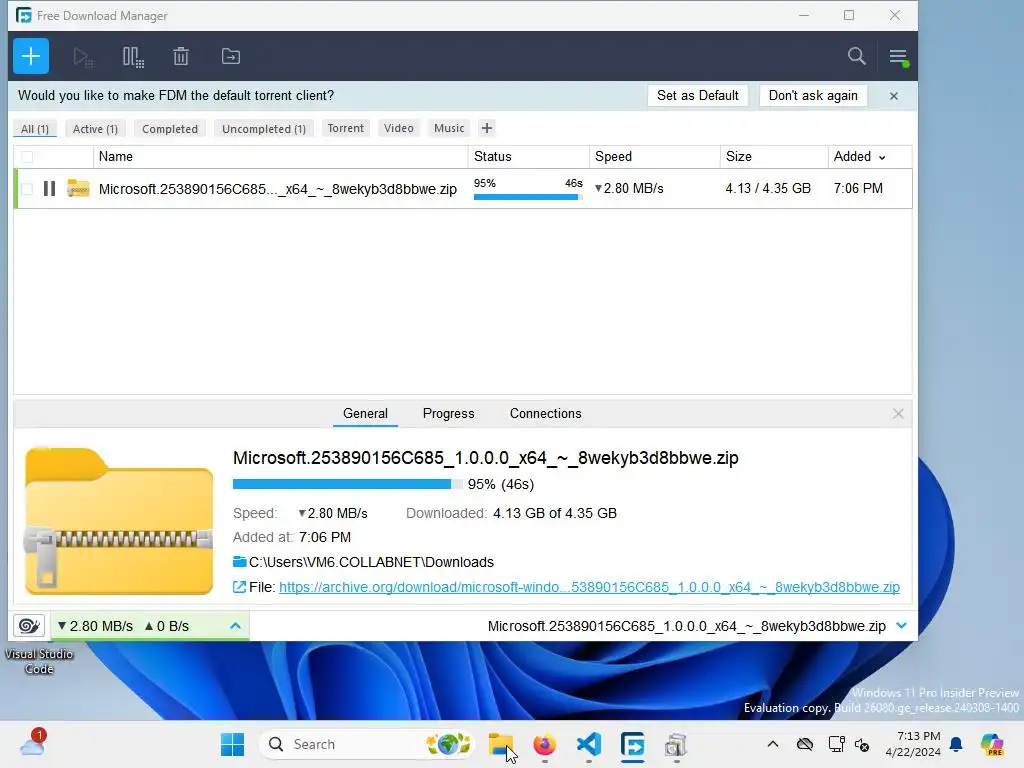Filter by Active (1) downloads
This screenshot has width=1024, height=768.
pyautogui.click(x=95, y=129)
